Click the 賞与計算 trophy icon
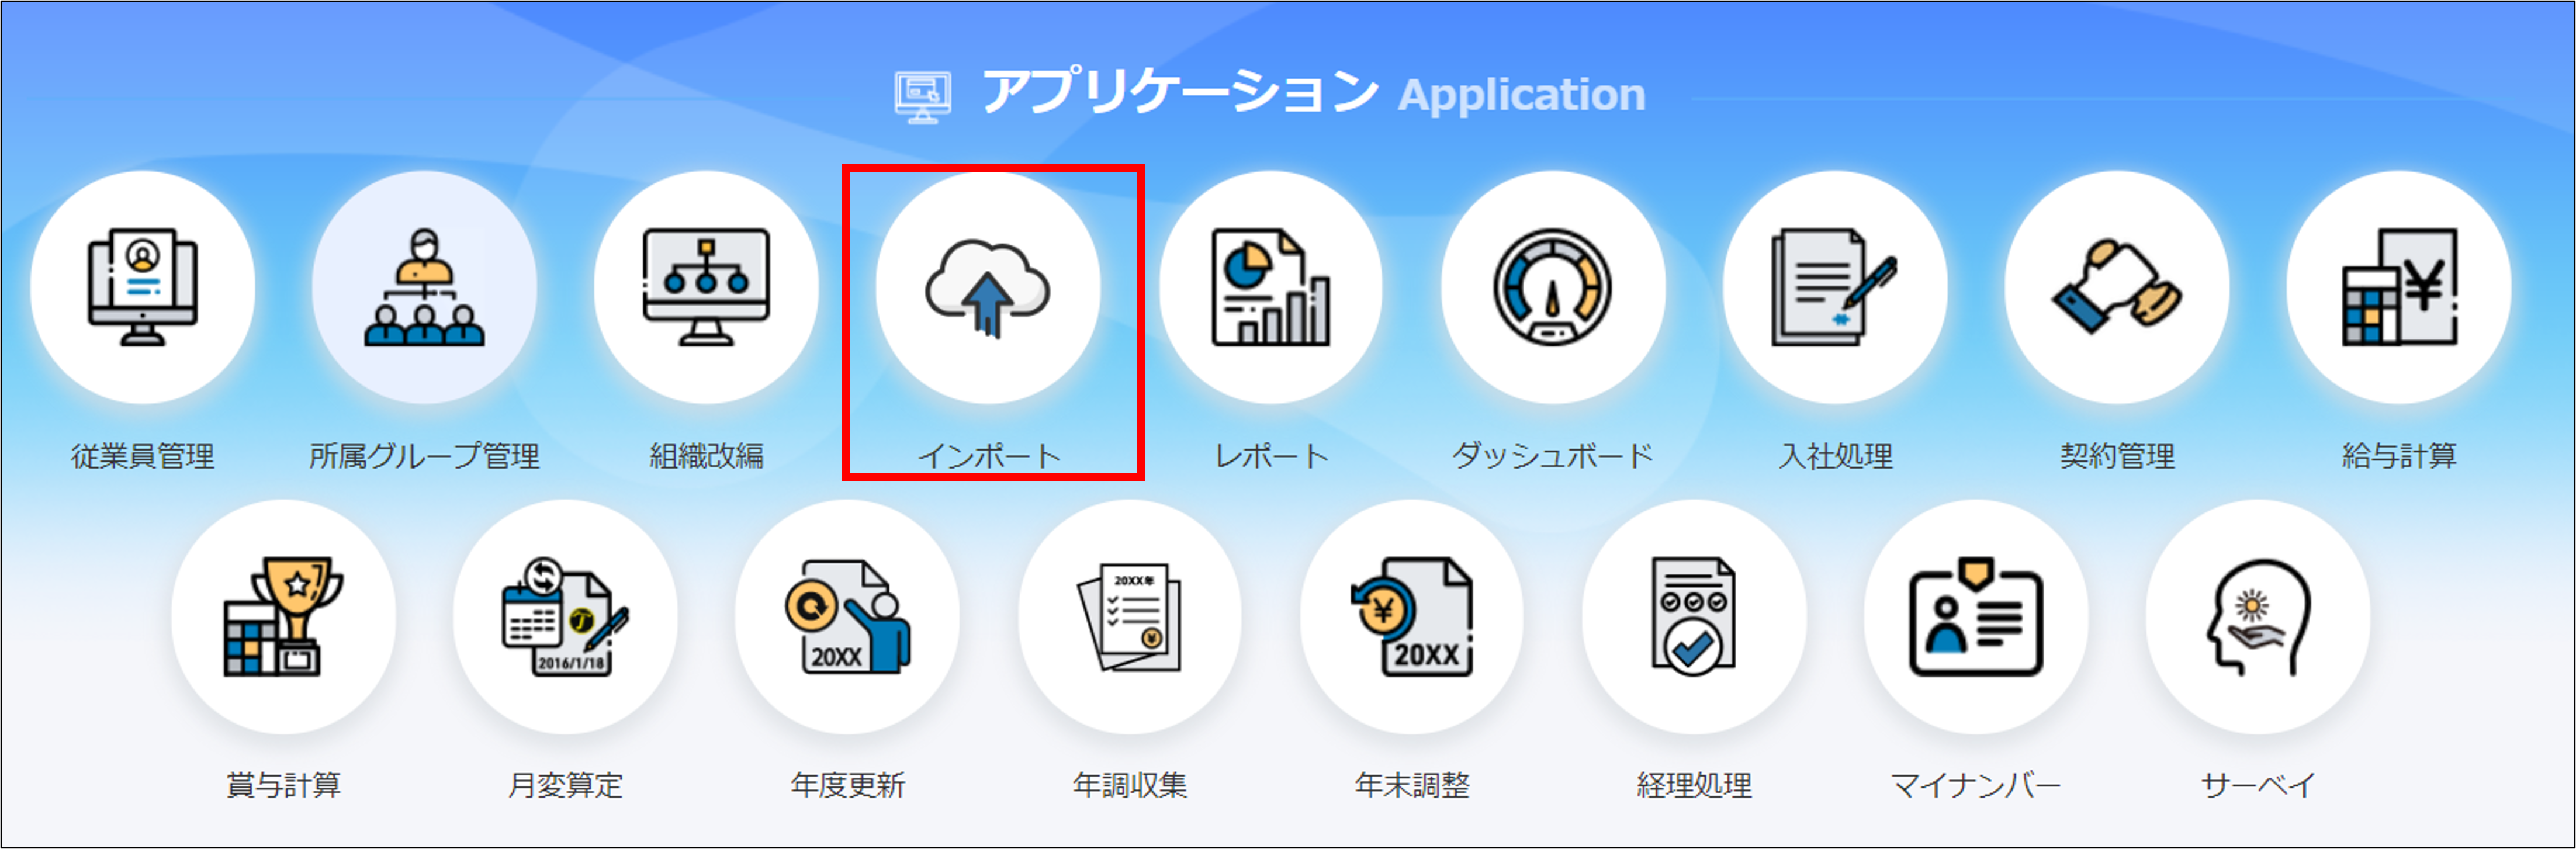This screenshot has width=2576, height=849. tap(283, 617)
